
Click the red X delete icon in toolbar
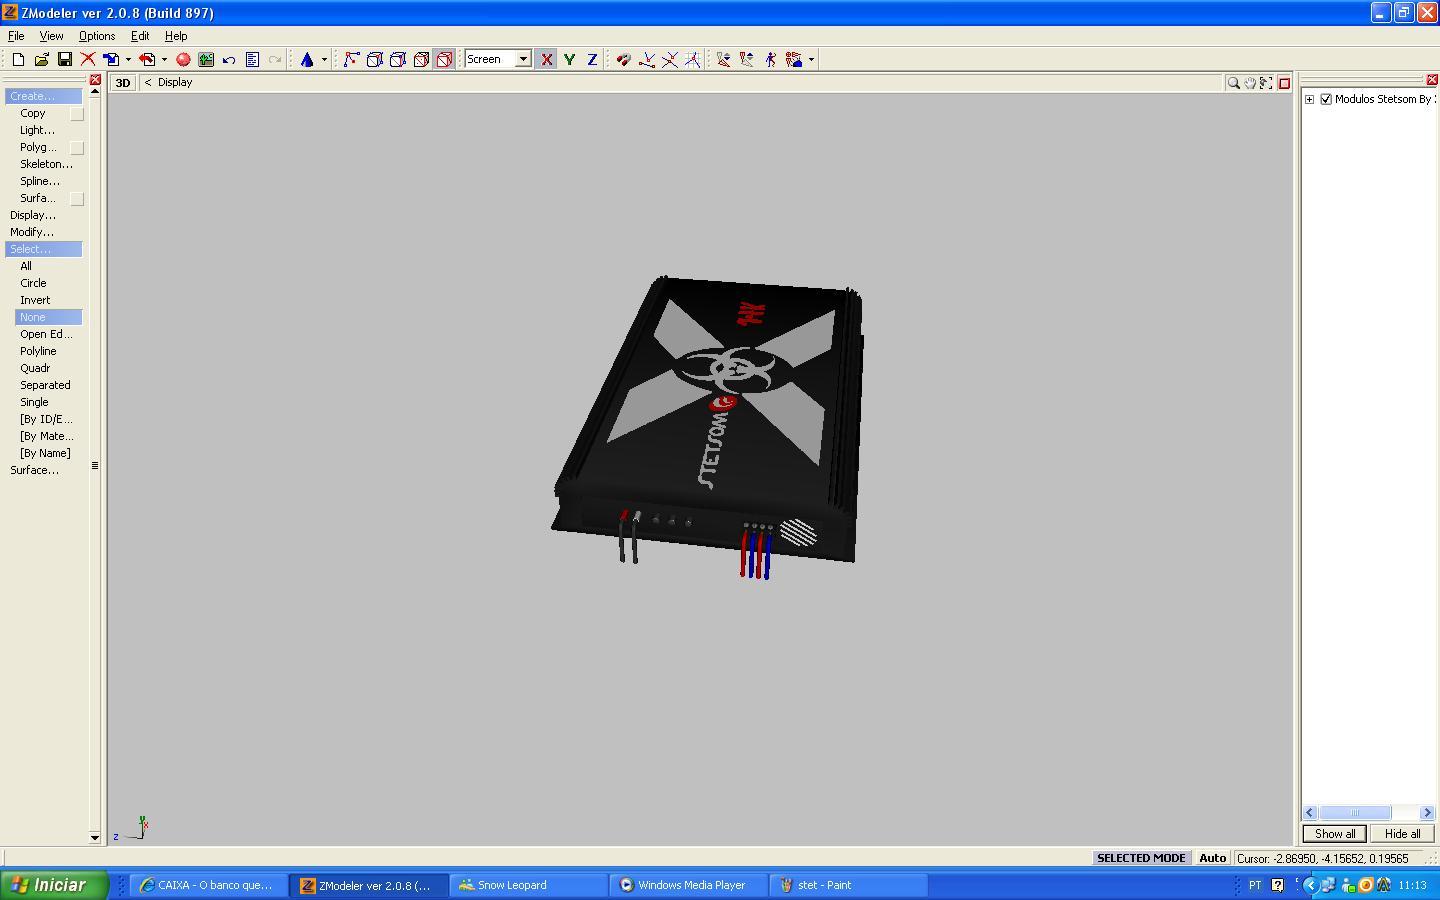(x=87, y=60)
